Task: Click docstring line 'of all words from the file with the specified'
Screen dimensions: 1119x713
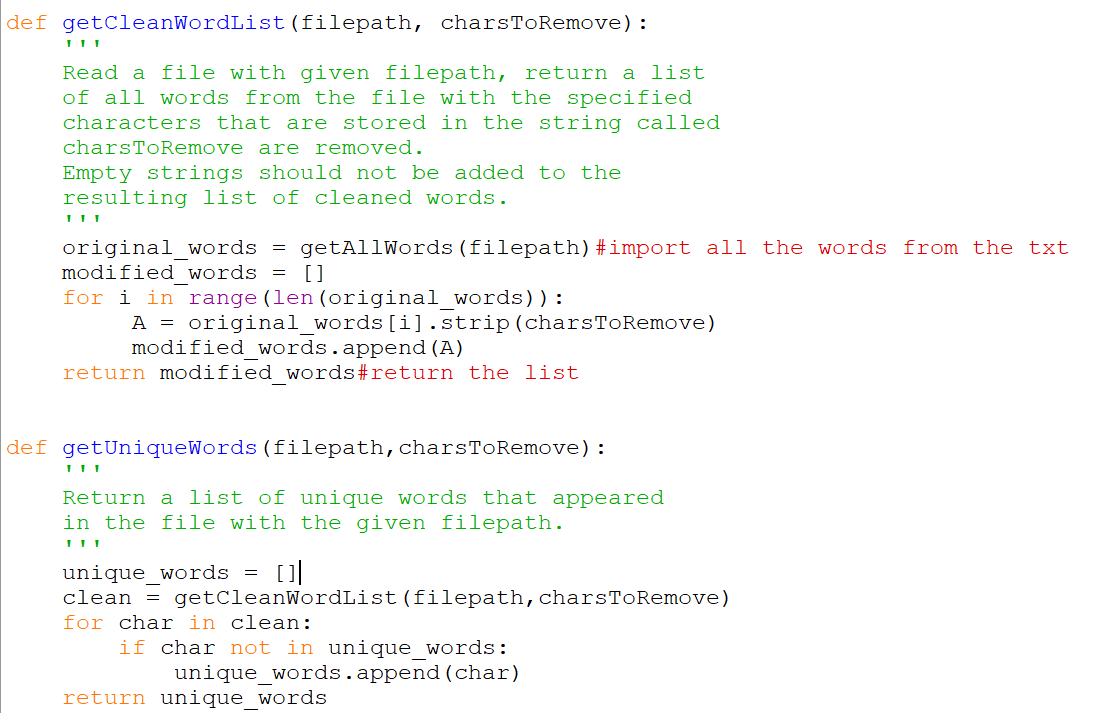Action: 377,98
